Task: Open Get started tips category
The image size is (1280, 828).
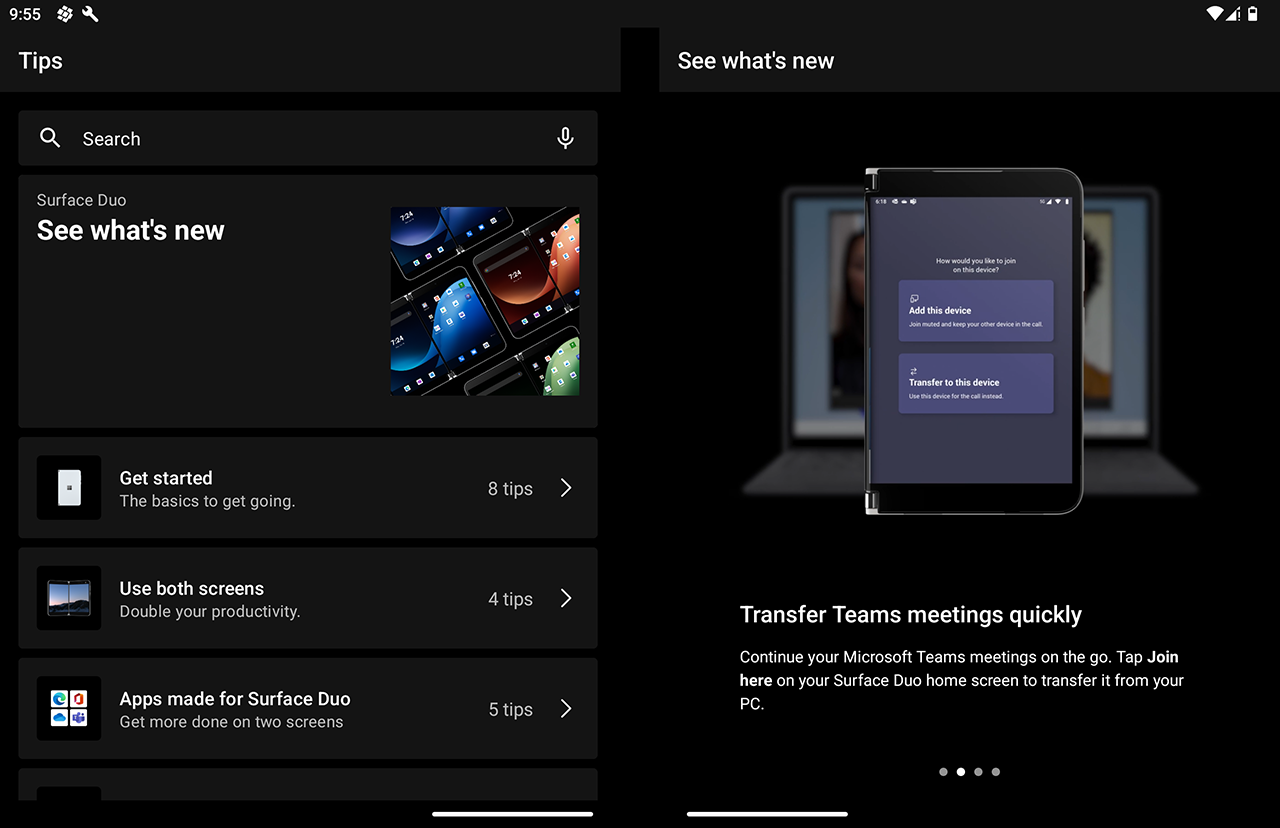Action: coord(308,488)
